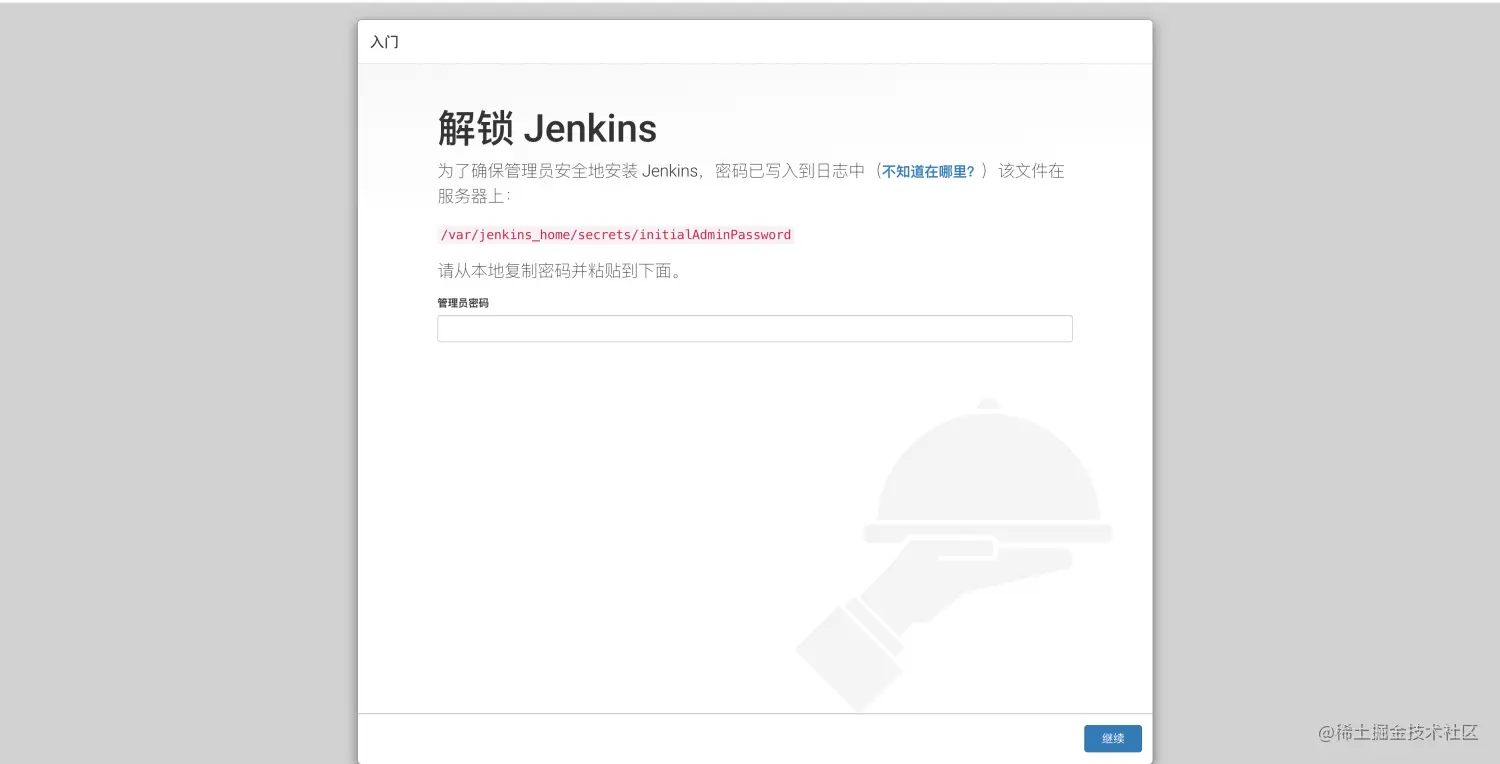Click the 解锁 Jenkins heading
The height and width of the screenshot is (764, 1500).
[x=547, y=129]
